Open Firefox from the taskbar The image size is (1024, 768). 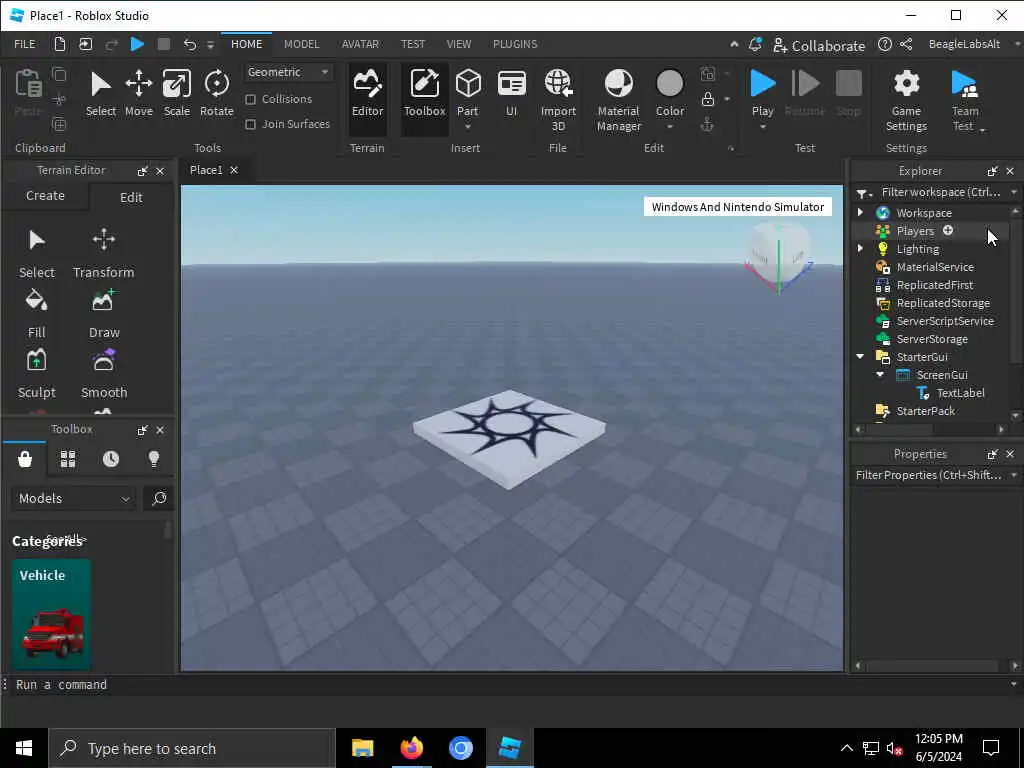411,748
